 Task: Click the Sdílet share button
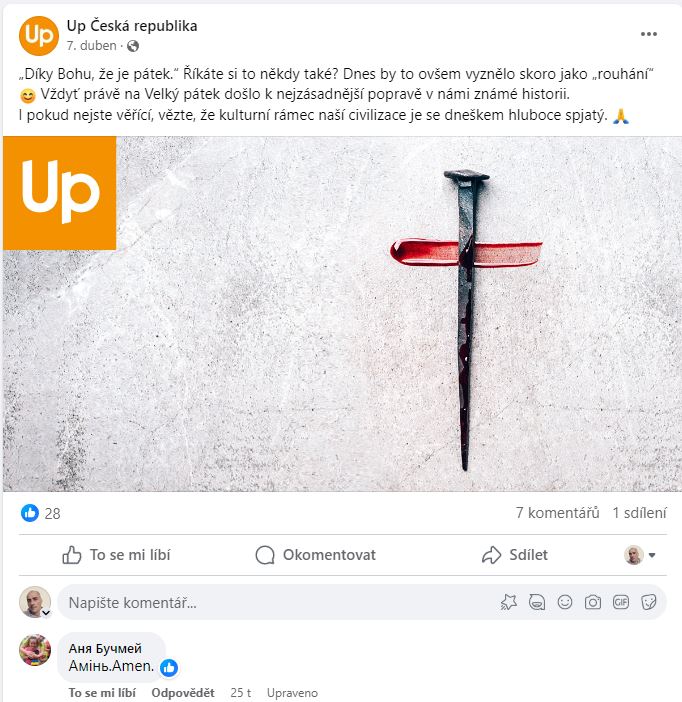click(x=515, y=555)
